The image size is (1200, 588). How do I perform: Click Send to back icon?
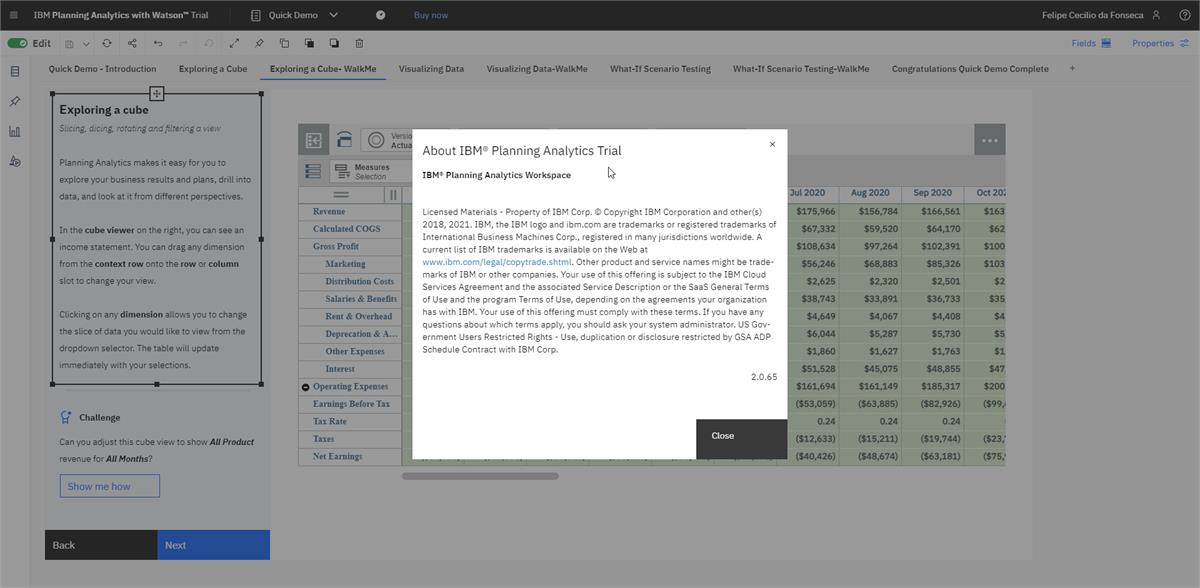334,43
